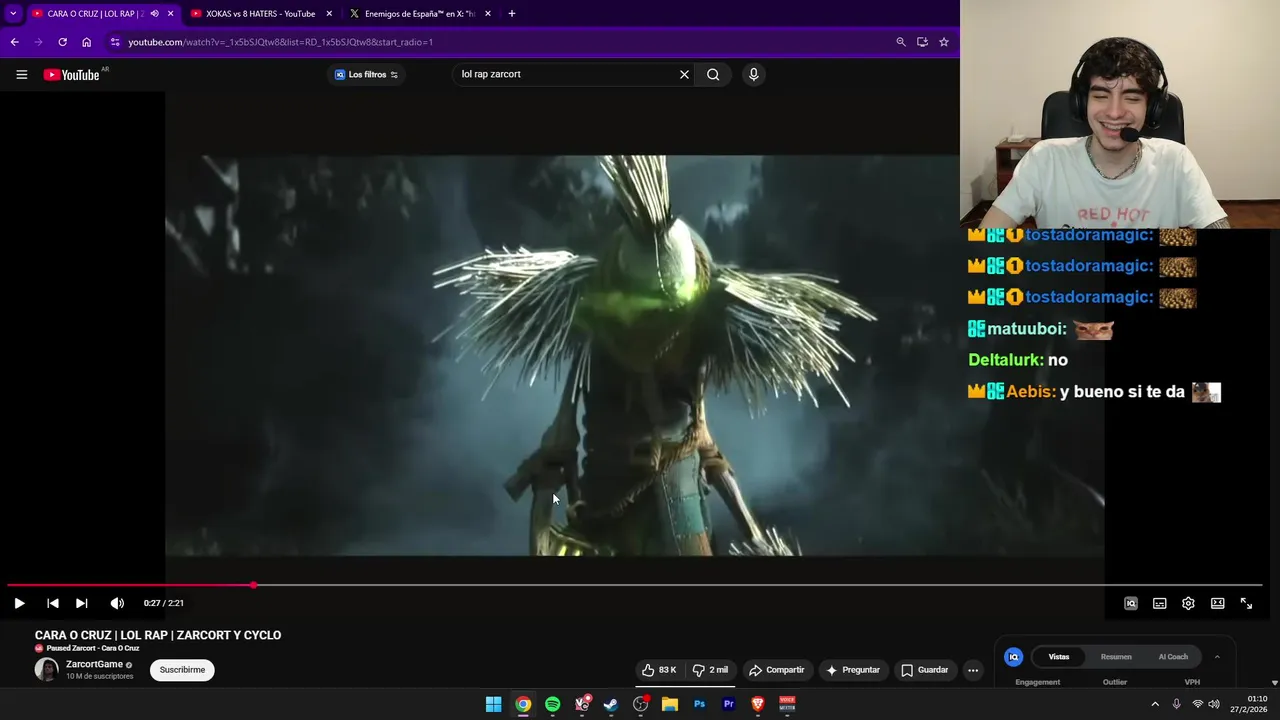This screenshot has width=1280, height=720.
Task: Click the 0:27 / 2:21 time display
Action: pos(163,603)
